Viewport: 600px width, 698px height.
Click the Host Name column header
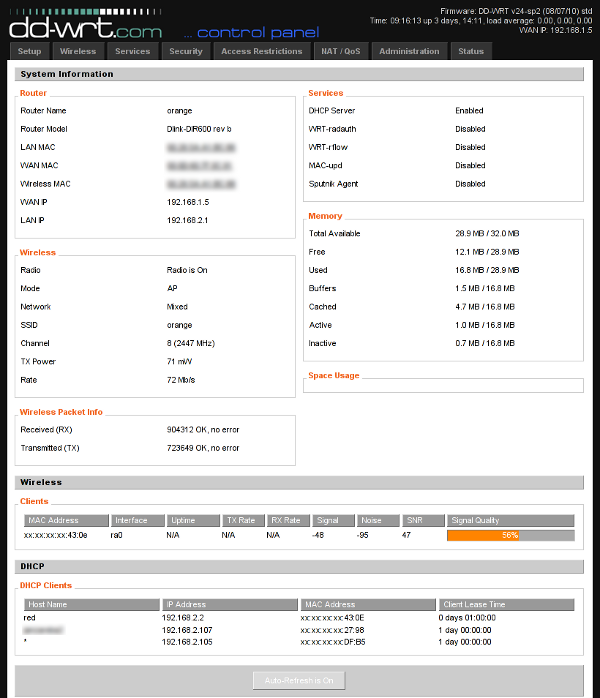click(x=90, y=605)
